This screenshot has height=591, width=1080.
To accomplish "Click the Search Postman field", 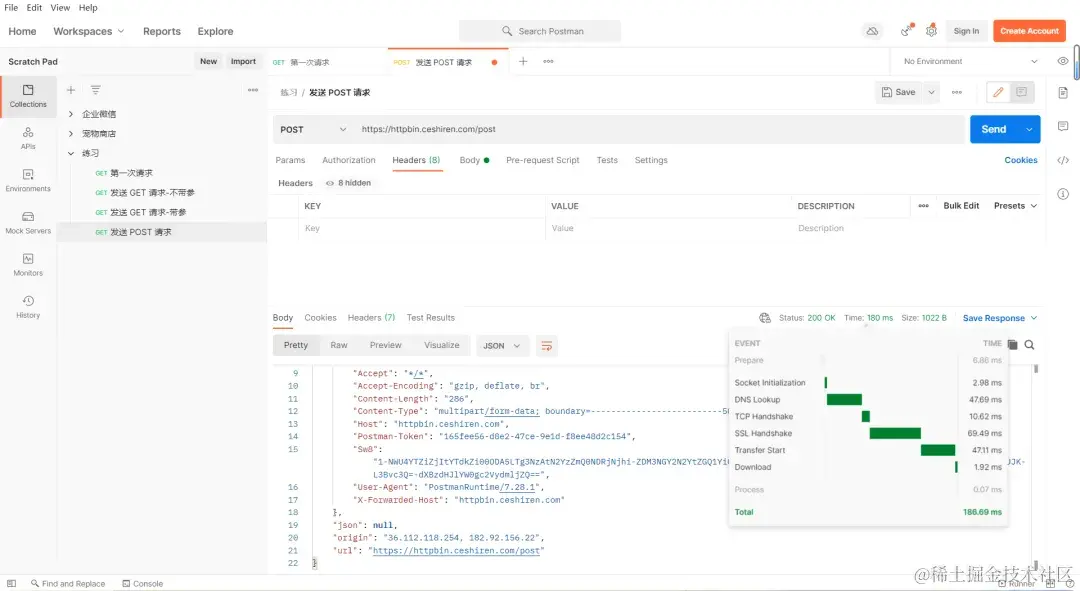I will point(540,31).
